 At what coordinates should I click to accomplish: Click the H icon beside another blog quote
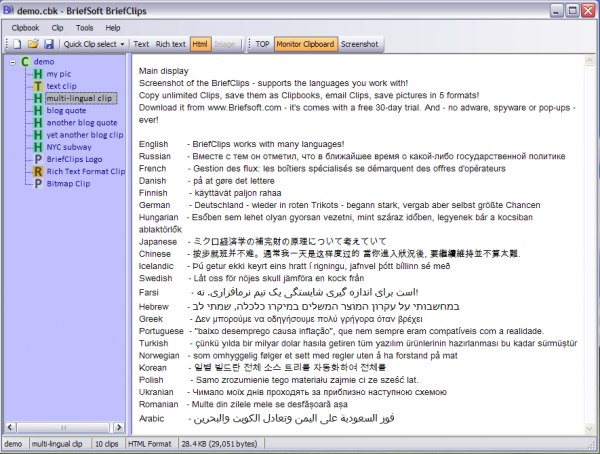coord(38,123)
